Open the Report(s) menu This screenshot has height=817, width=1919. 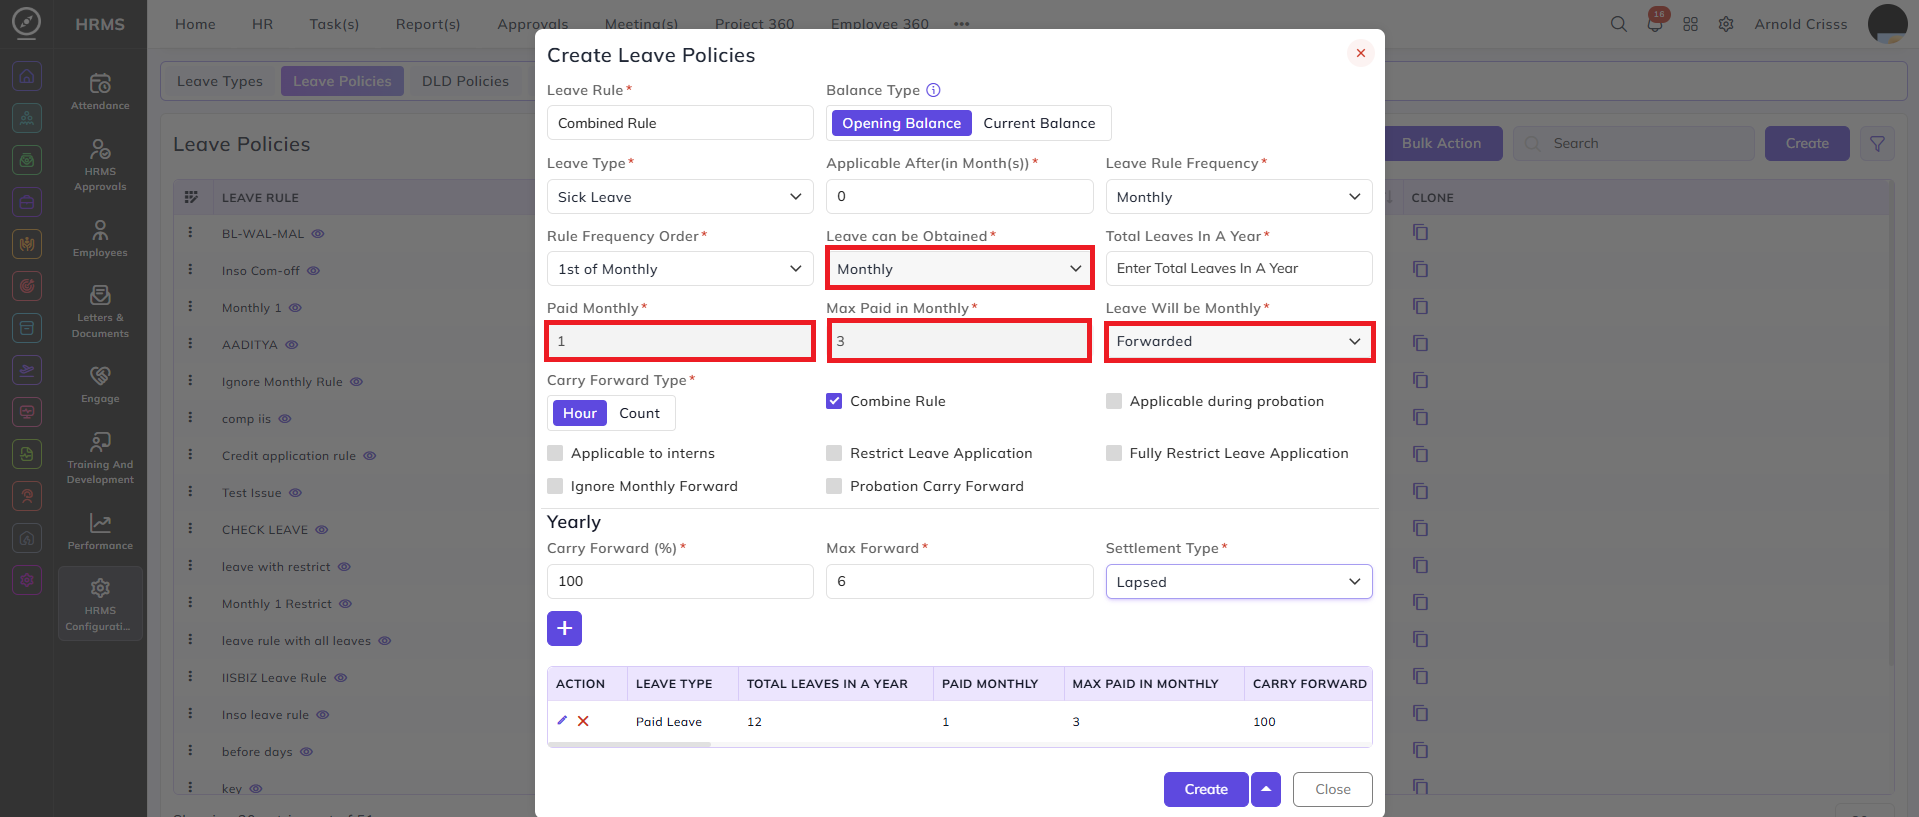click(428, 24)
